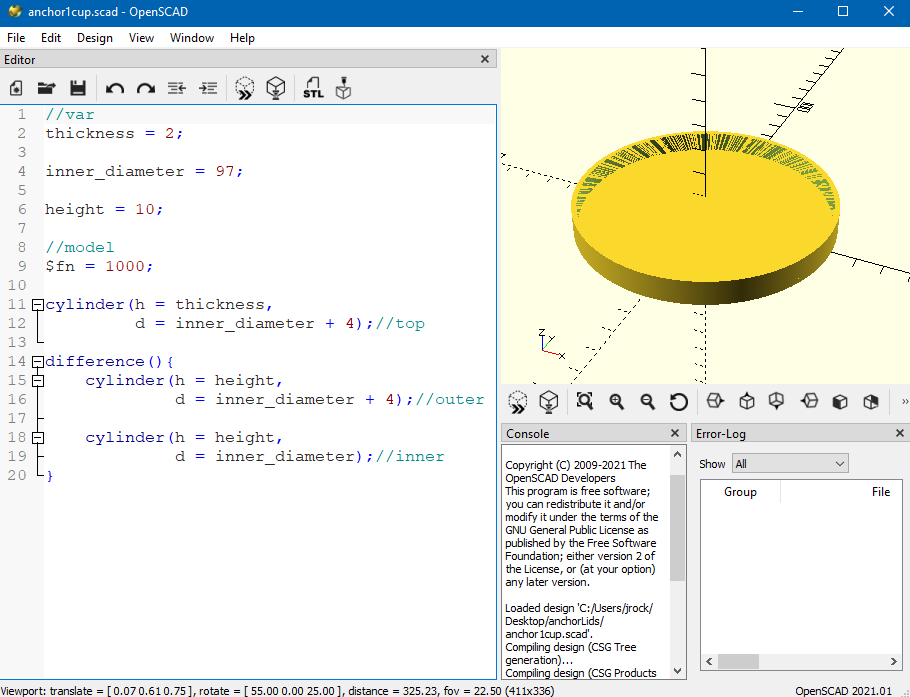Image resolution: width=910 pixels, height=697 pixels.
Task: Collapse the difference() block on line 14
Action: [x=37, y=362]
